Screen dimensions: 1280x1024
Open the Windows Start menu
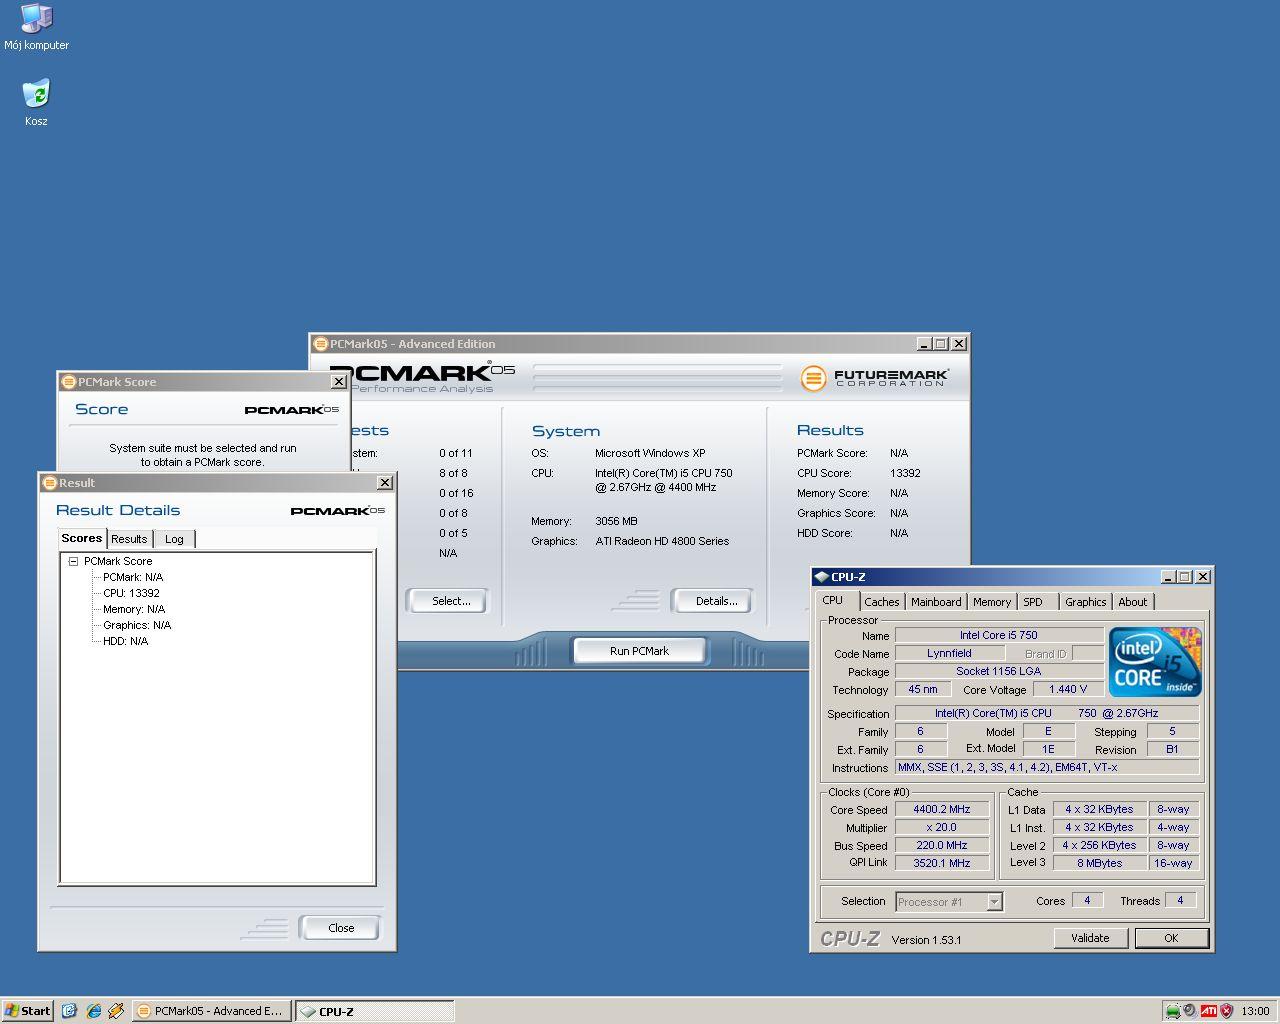[x=27, y=1011]
